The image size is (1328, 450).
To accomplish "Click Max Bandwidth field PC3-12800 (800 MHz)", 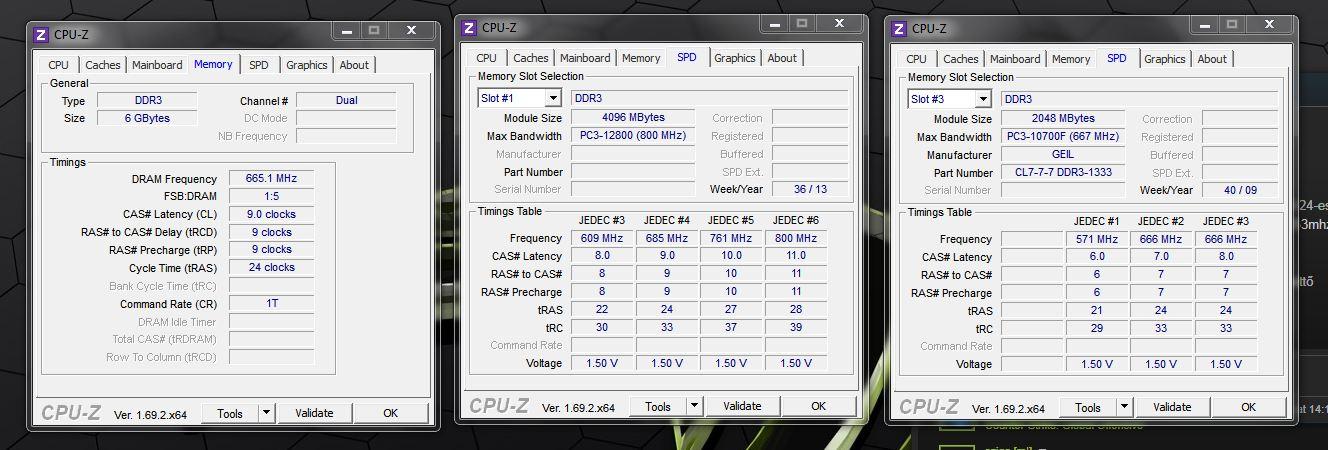I will coord(633,135).
